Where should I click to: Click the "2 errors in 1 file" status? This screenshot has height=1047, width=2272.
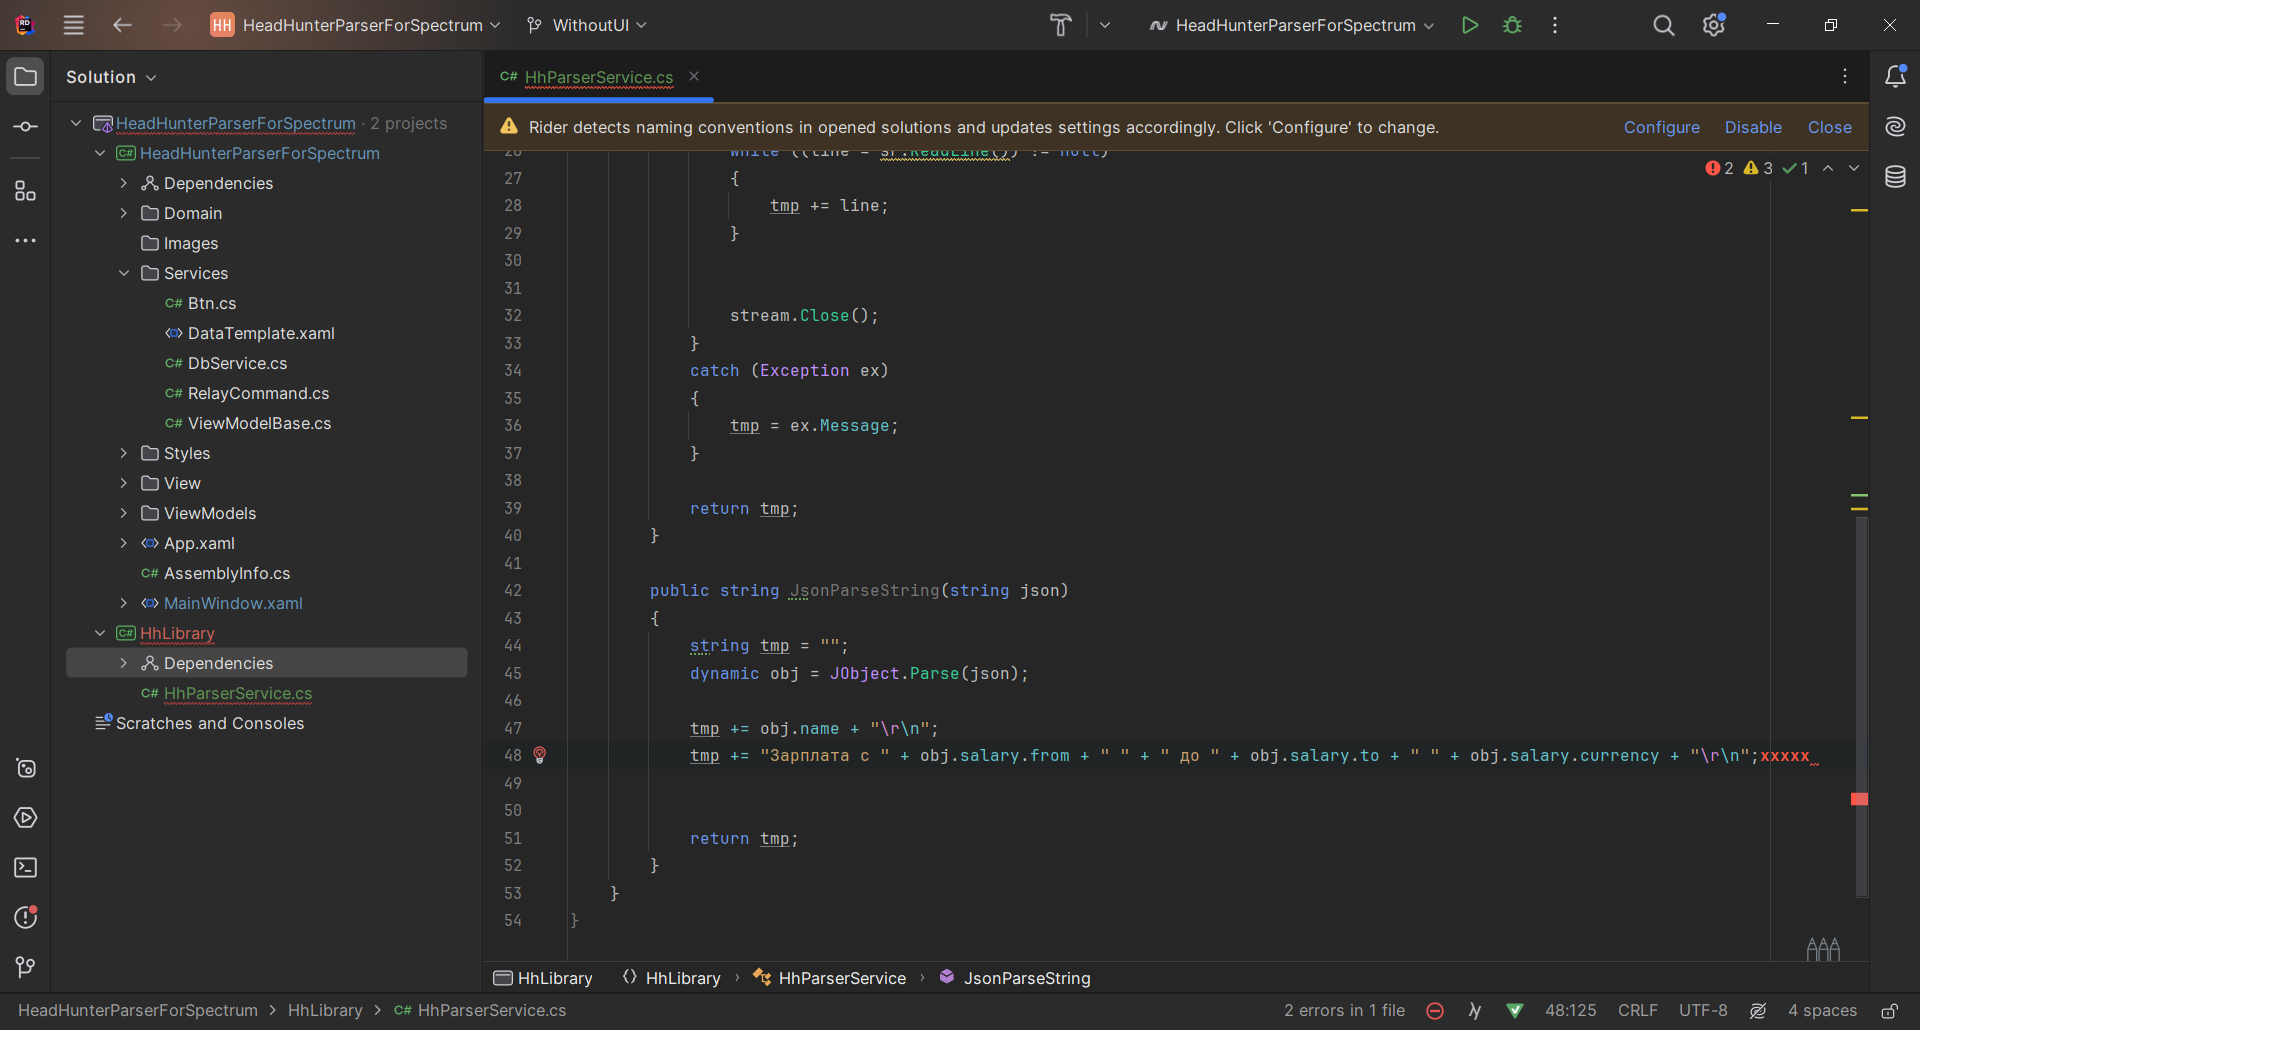click(x=1344, y=1011)
